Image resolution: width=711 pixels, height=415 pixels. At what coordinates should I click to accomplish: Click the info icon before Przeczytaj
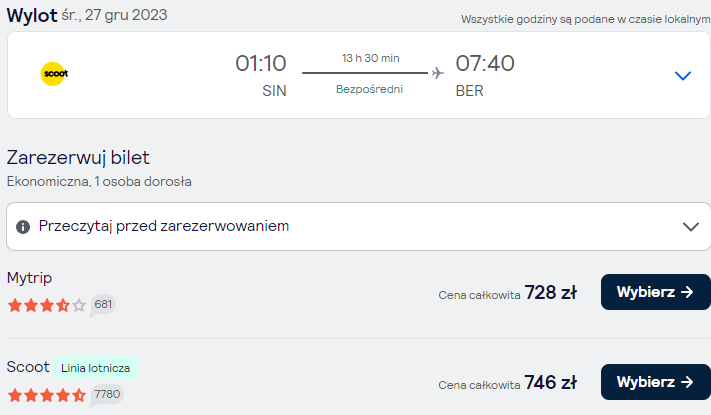(23, 226)
